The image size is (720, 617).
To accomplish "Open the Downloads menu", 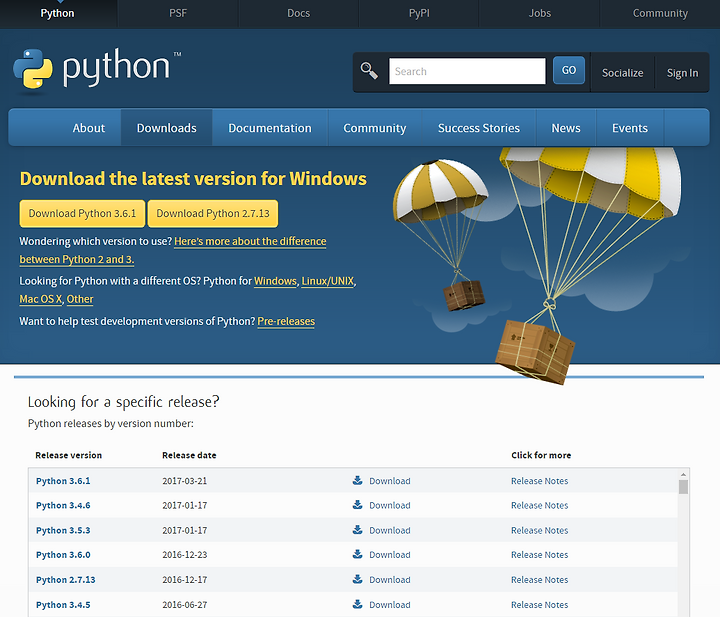I will 167,128.
